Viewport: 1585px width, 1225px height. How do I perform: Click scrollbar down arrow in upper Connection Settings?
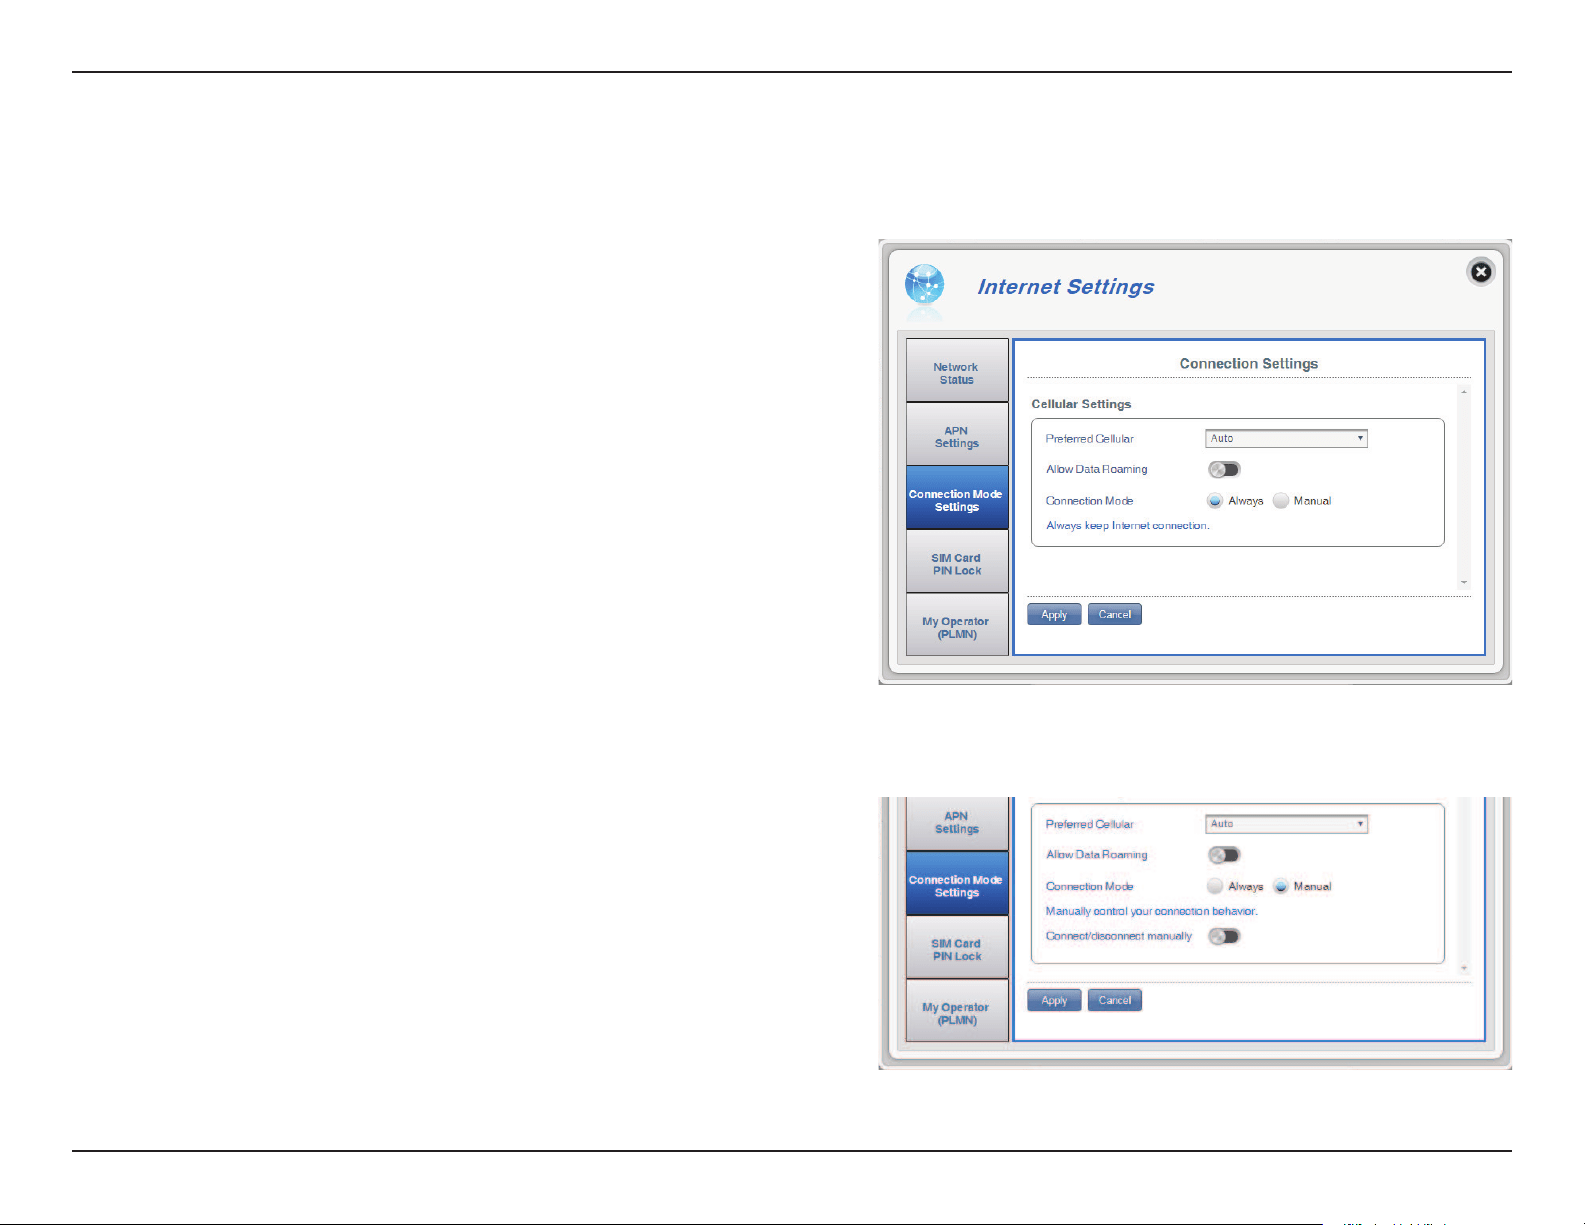point(1464,582)
